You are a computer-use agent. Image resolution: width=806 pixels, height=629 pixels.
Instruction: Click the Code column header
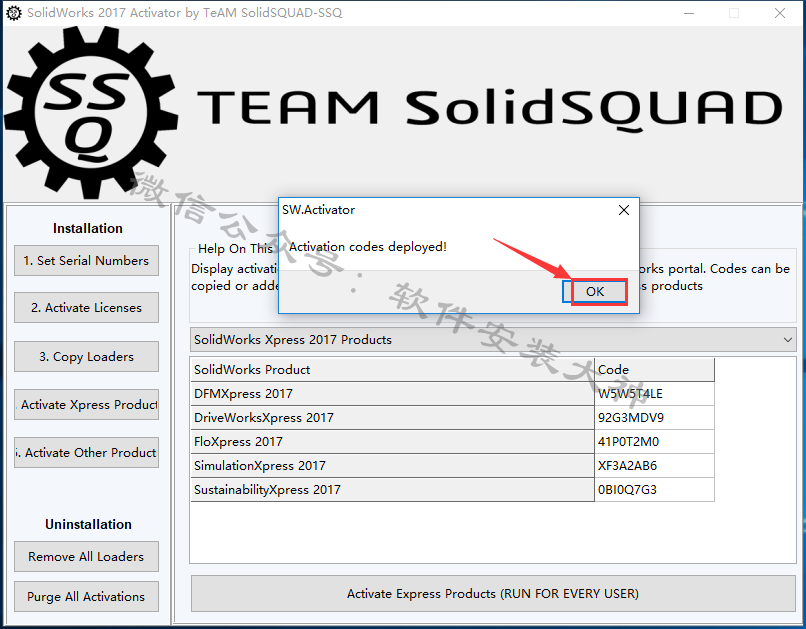[x=654, y=369]
